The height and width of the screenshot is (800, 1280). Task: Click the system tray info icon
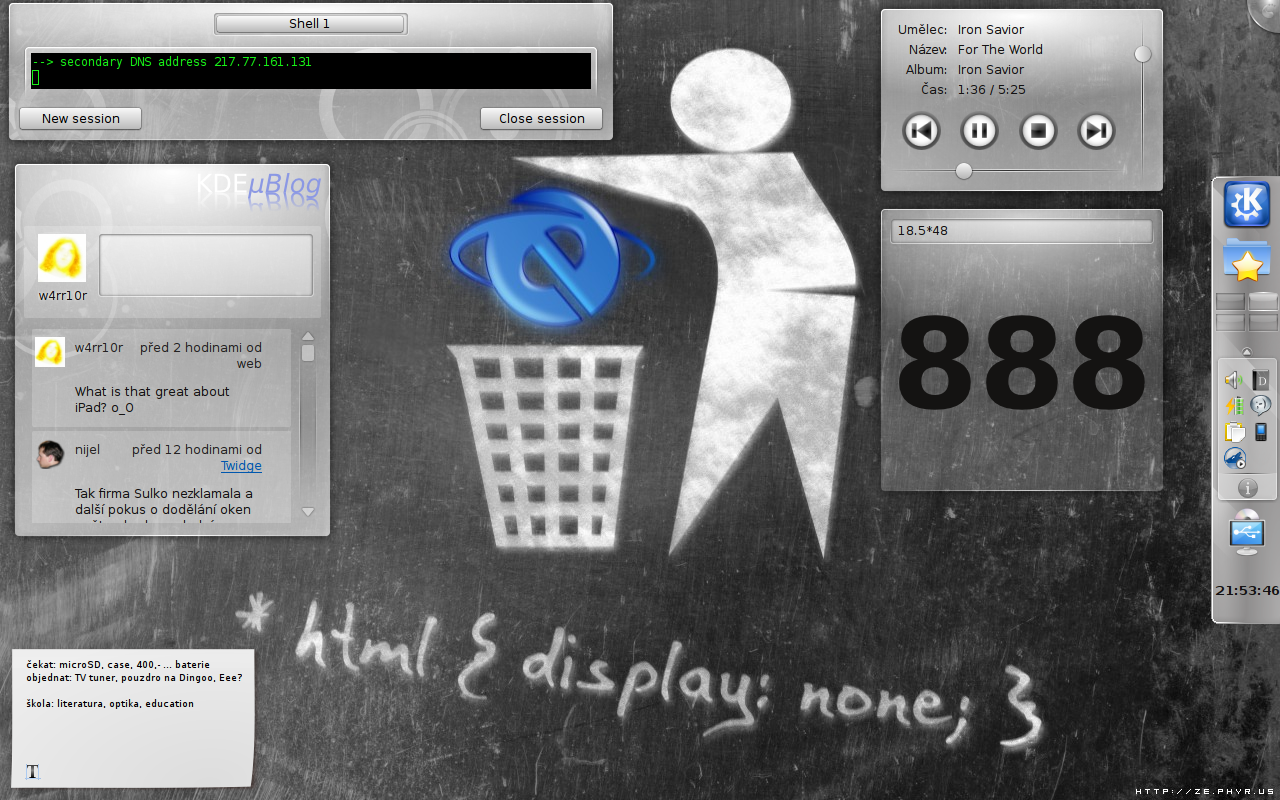coord(1247,488)
